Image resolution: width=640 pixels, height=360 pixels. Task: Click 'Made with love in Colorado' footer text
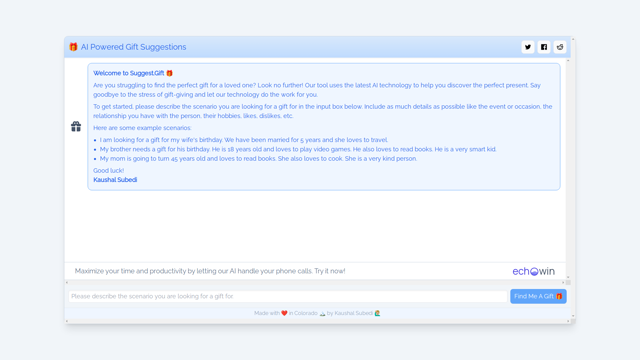(317, 313)
